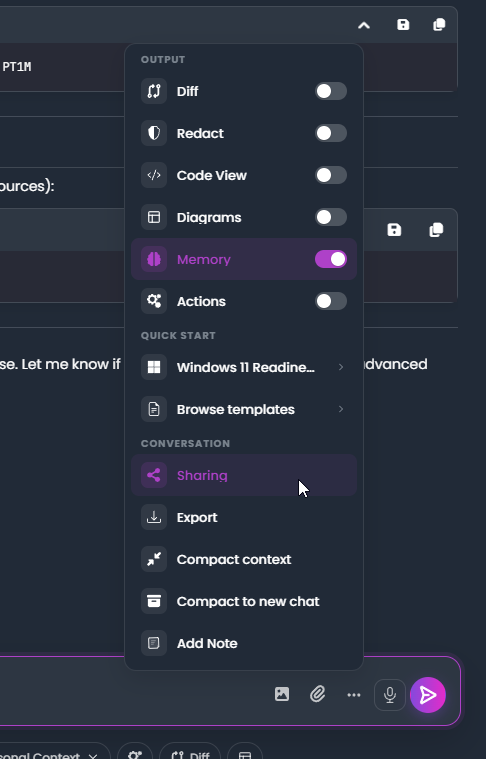Open Sharing in the Conversation section
The height and width of the screenshot is (759, 486).
[244, 475]
